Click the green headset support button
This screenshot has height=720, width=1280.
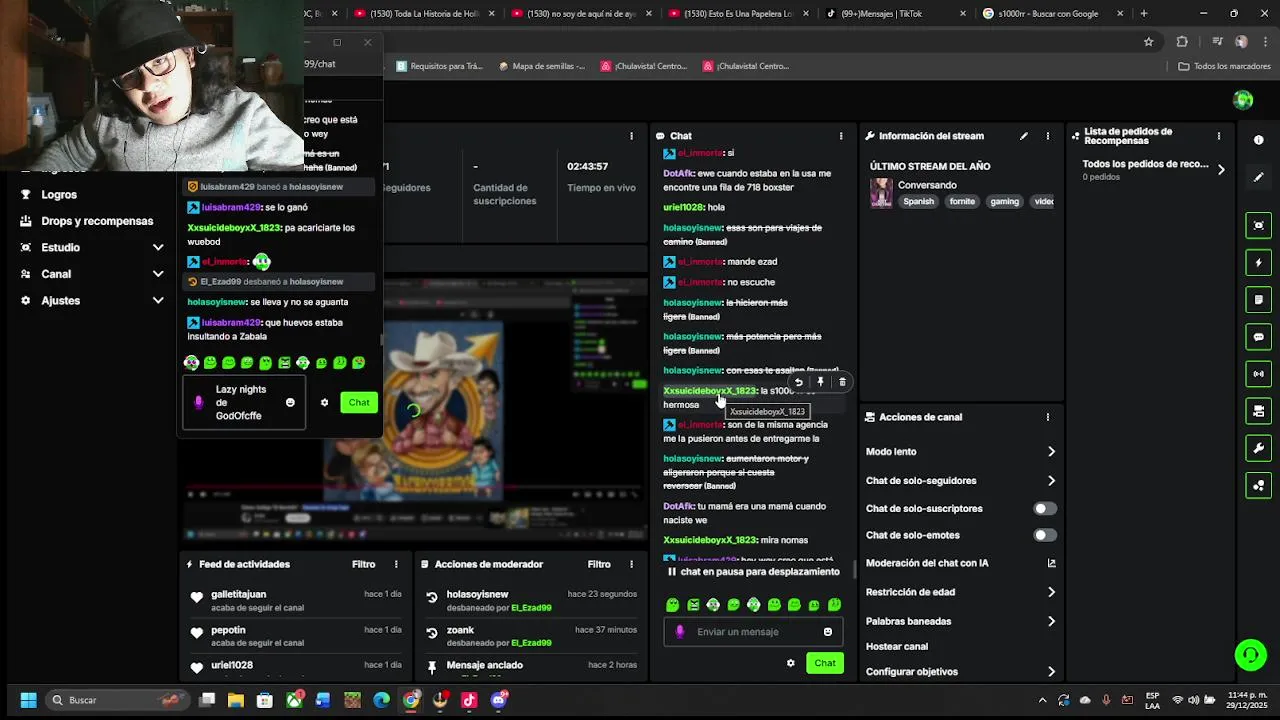(x=1250, y=655)
